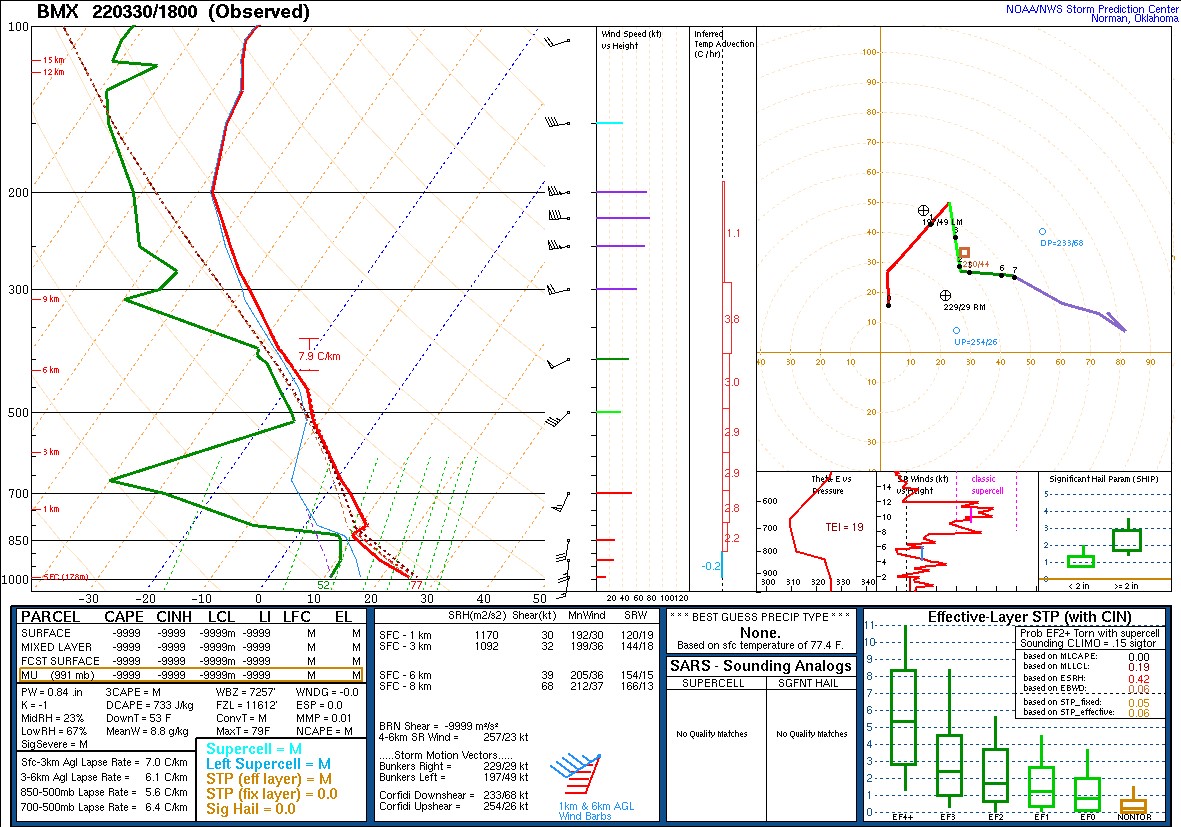This screenshot has width=1181, height=827.
Task: Click the 'CAPE' column header
Action: point(124,617)
